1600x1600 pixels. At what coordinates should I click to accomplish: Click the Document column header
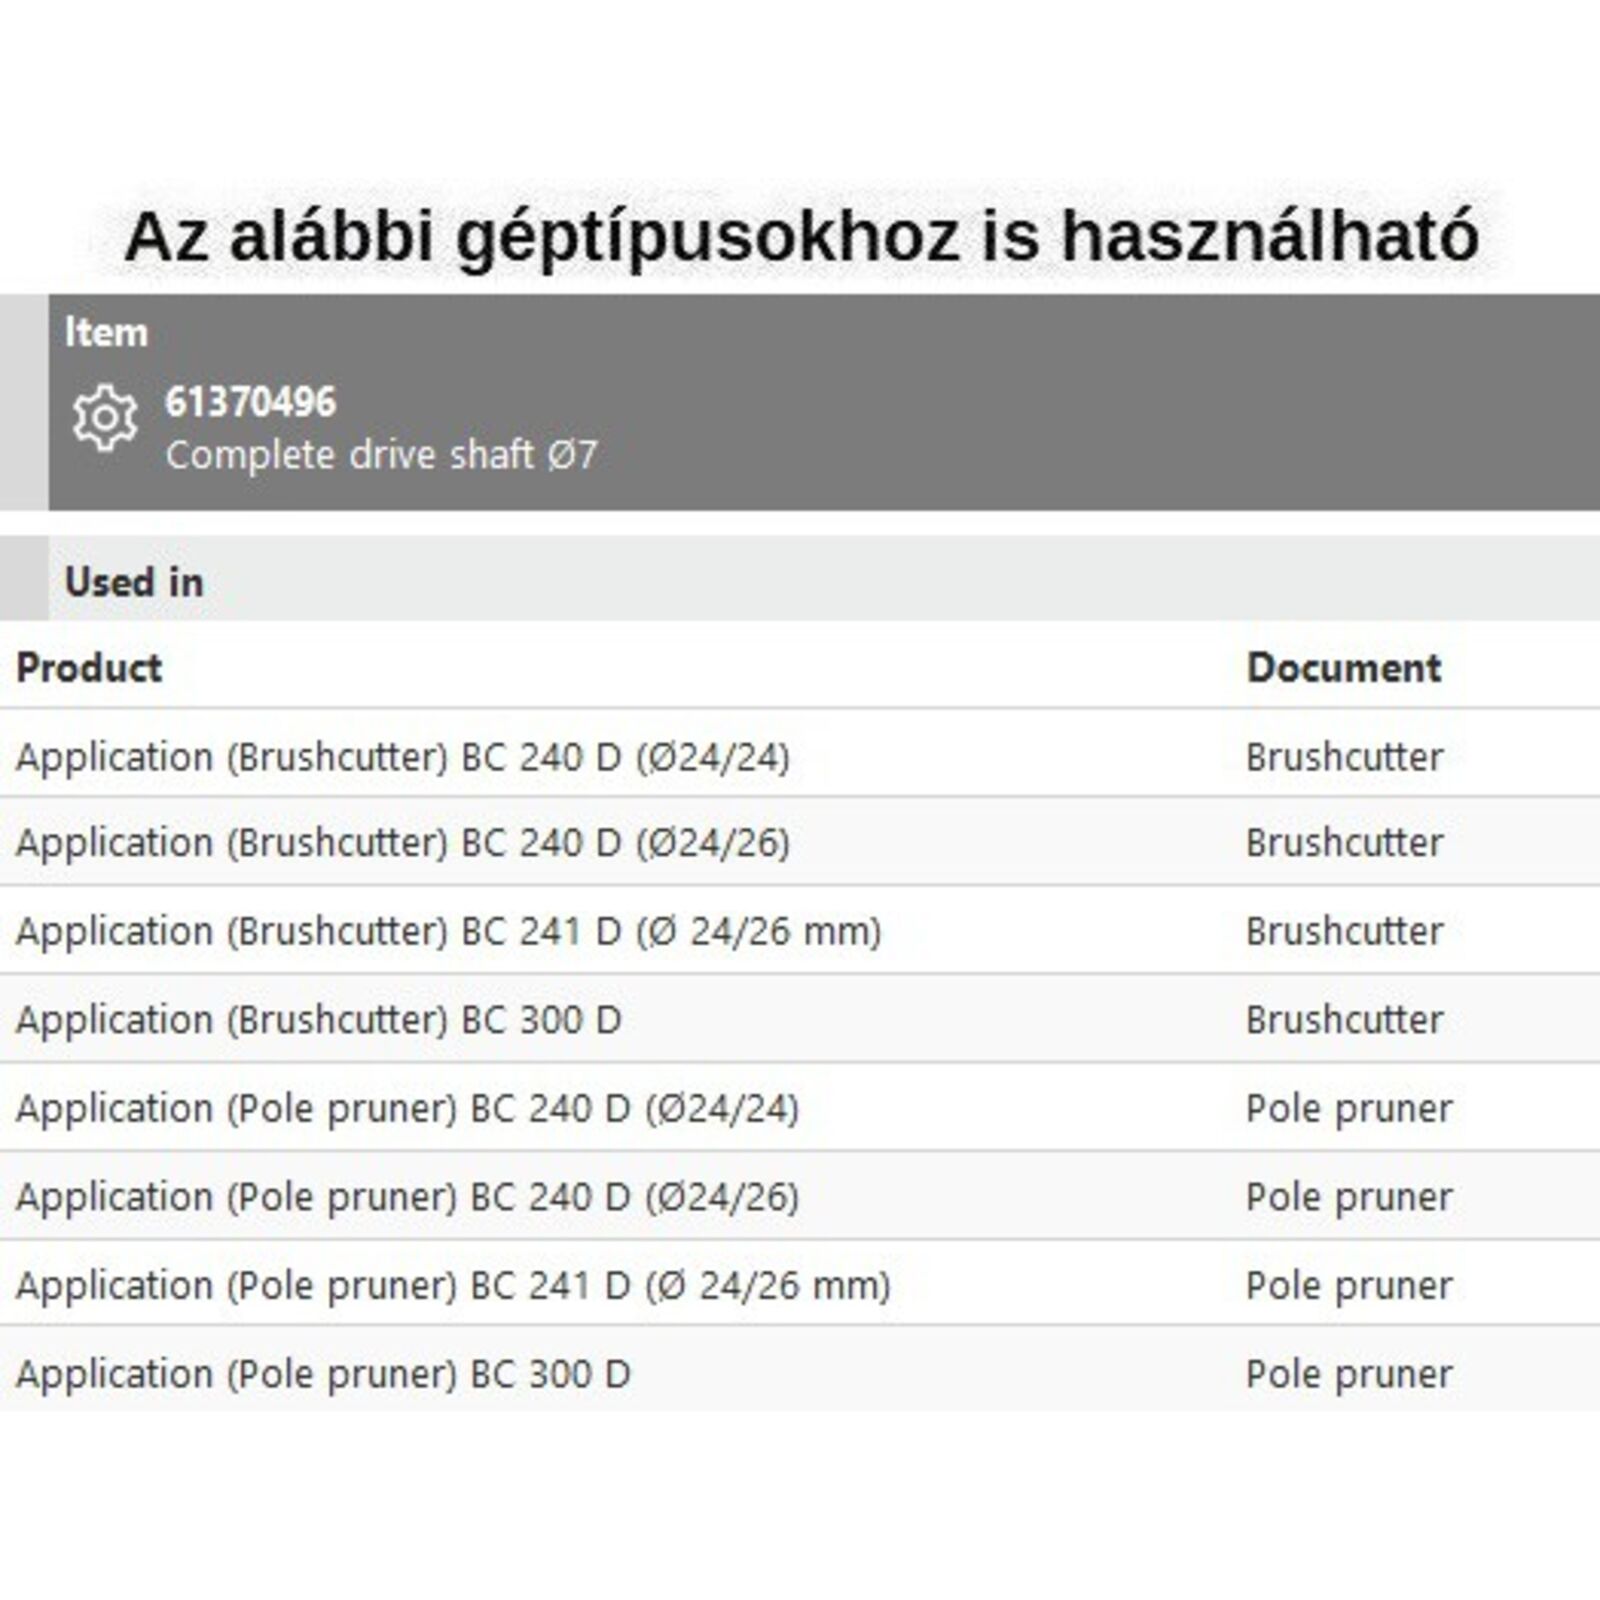point(1343,668)
